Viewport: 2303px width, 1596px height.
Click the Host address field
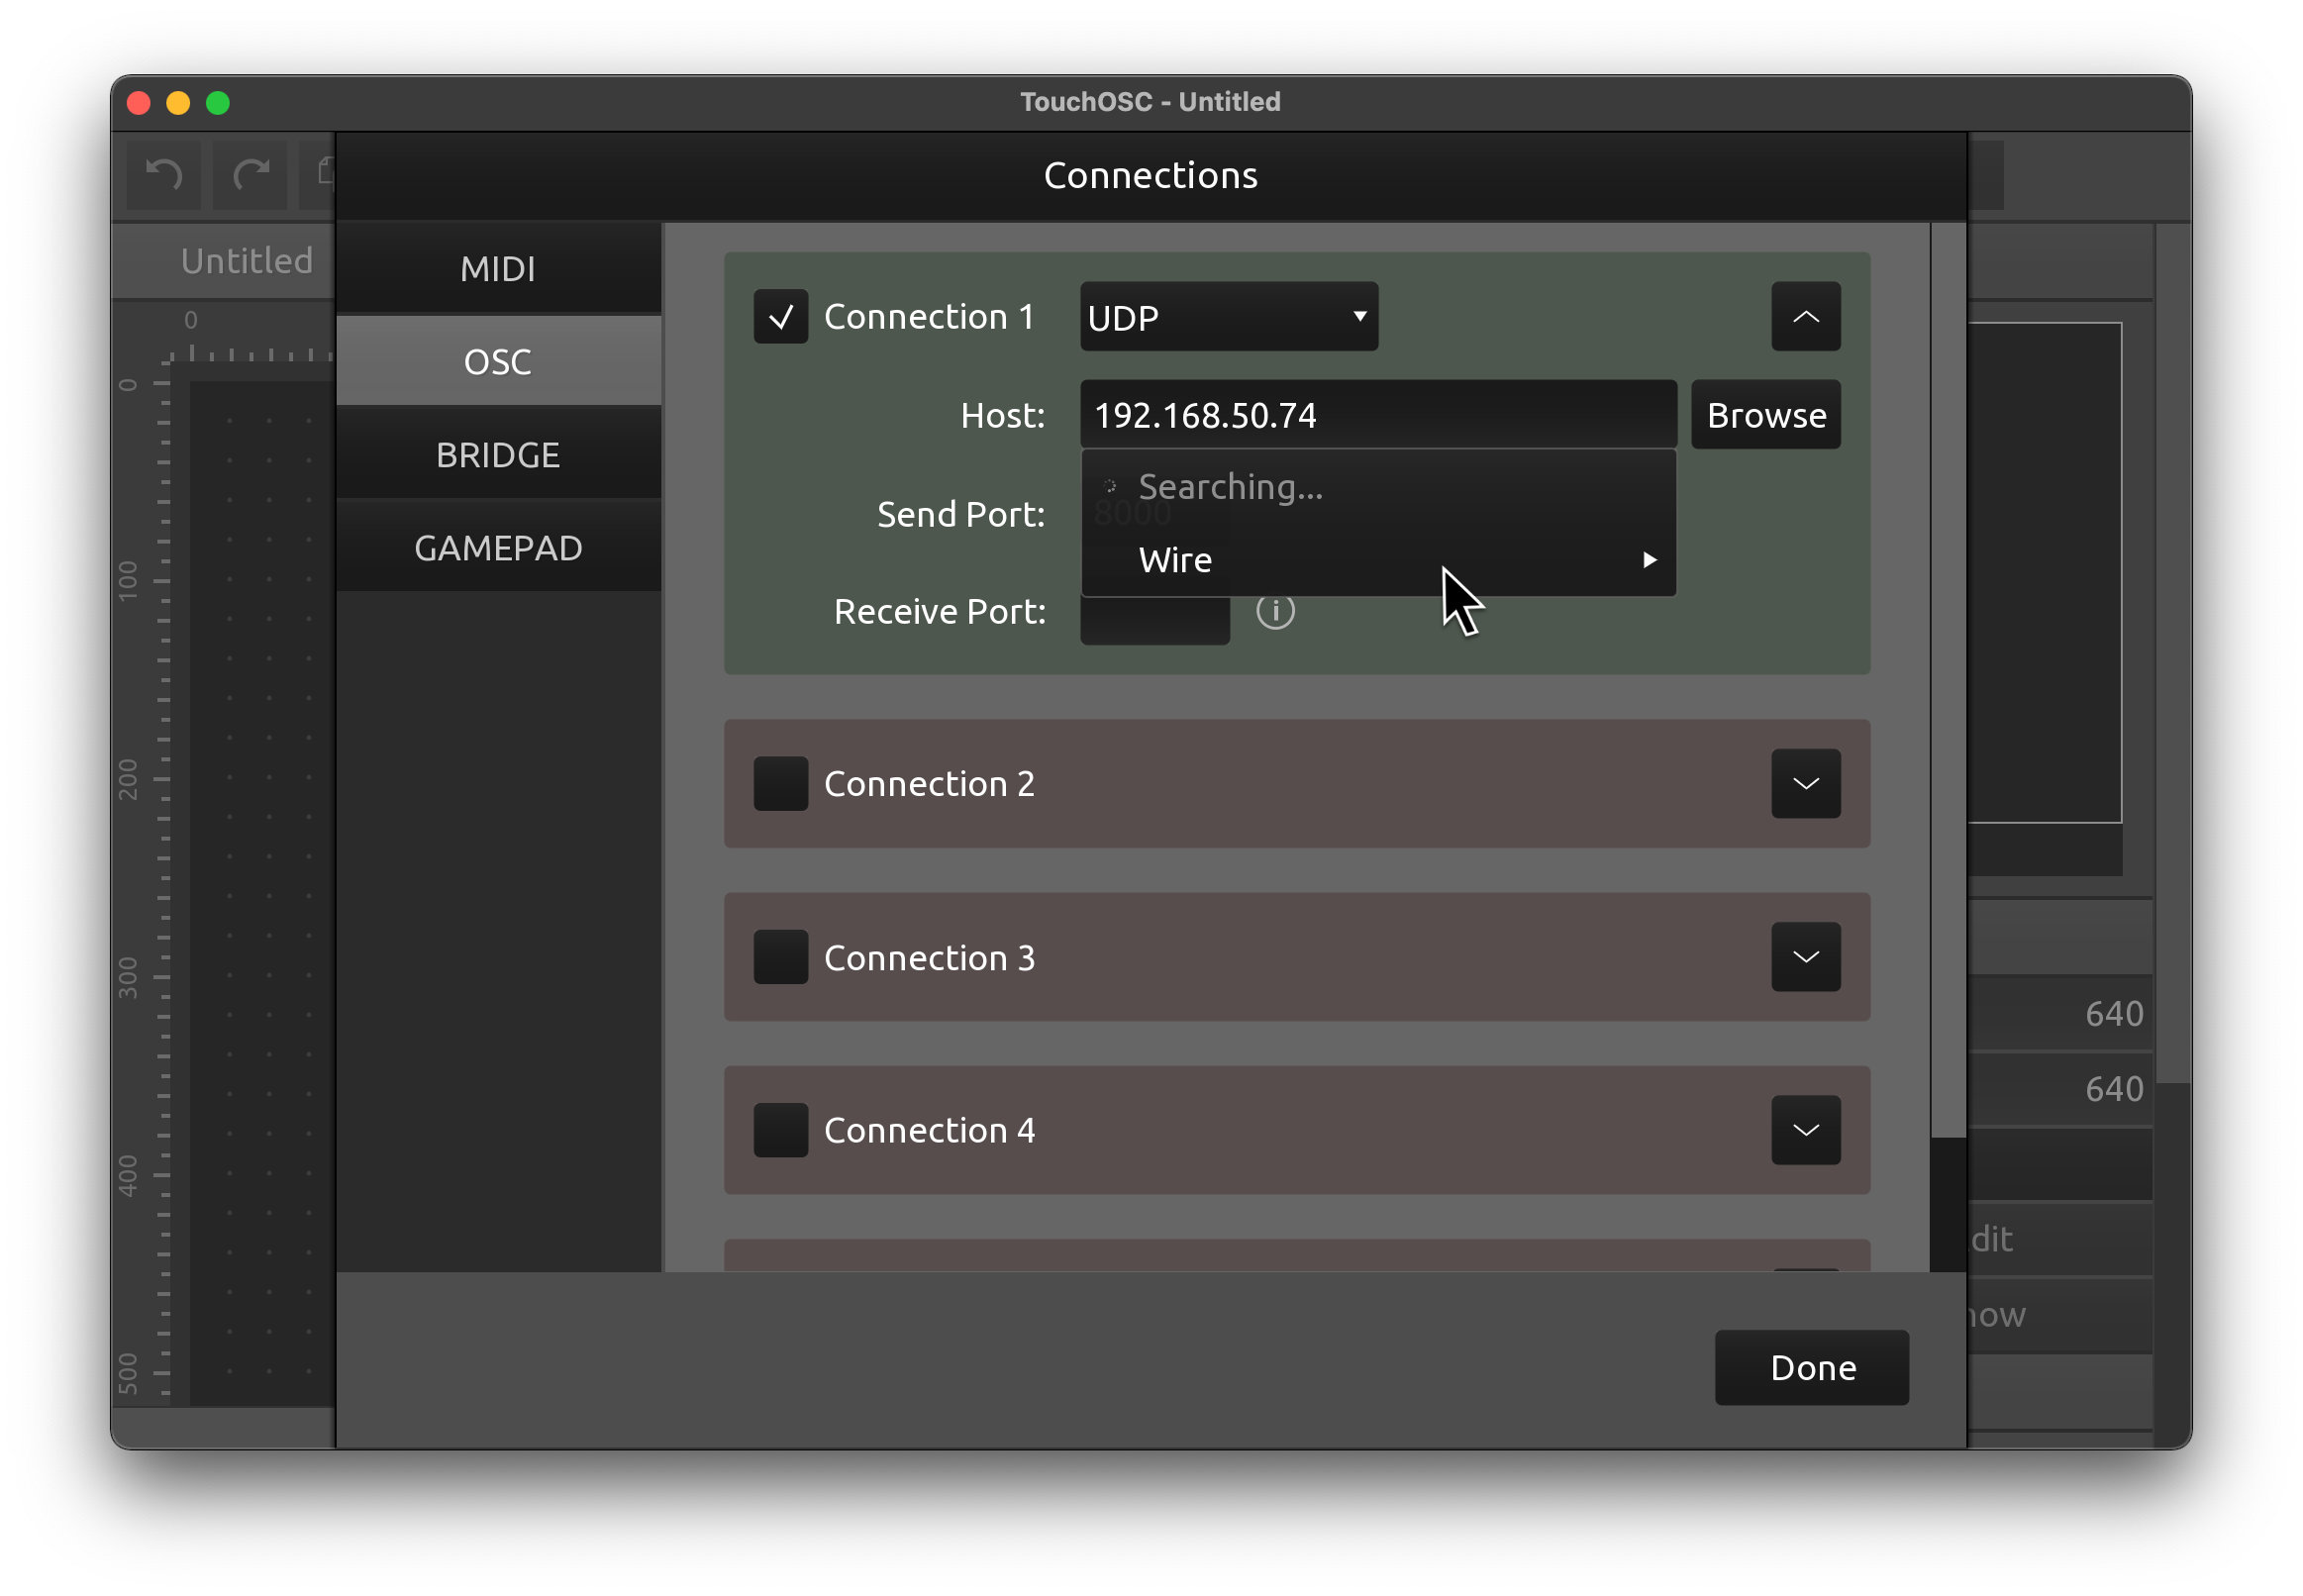point(1378,415)
